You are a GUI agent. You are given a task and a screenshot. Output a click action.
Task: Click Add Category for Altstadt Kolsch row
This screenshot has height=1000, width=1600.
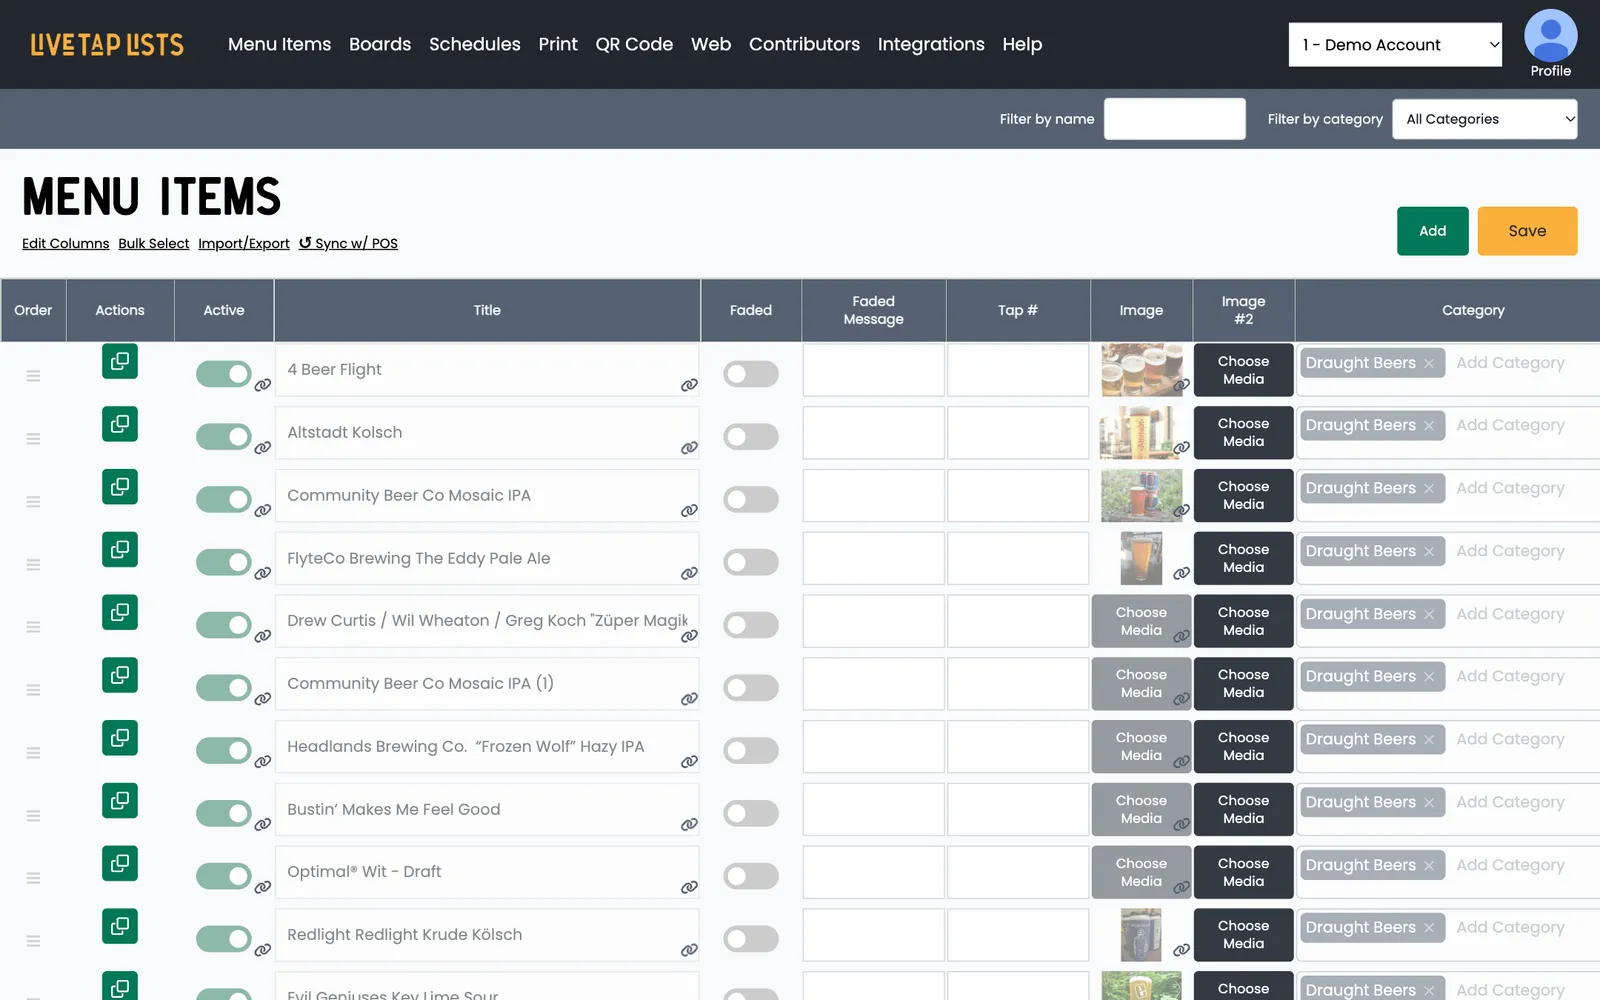tap(1510, 425)
